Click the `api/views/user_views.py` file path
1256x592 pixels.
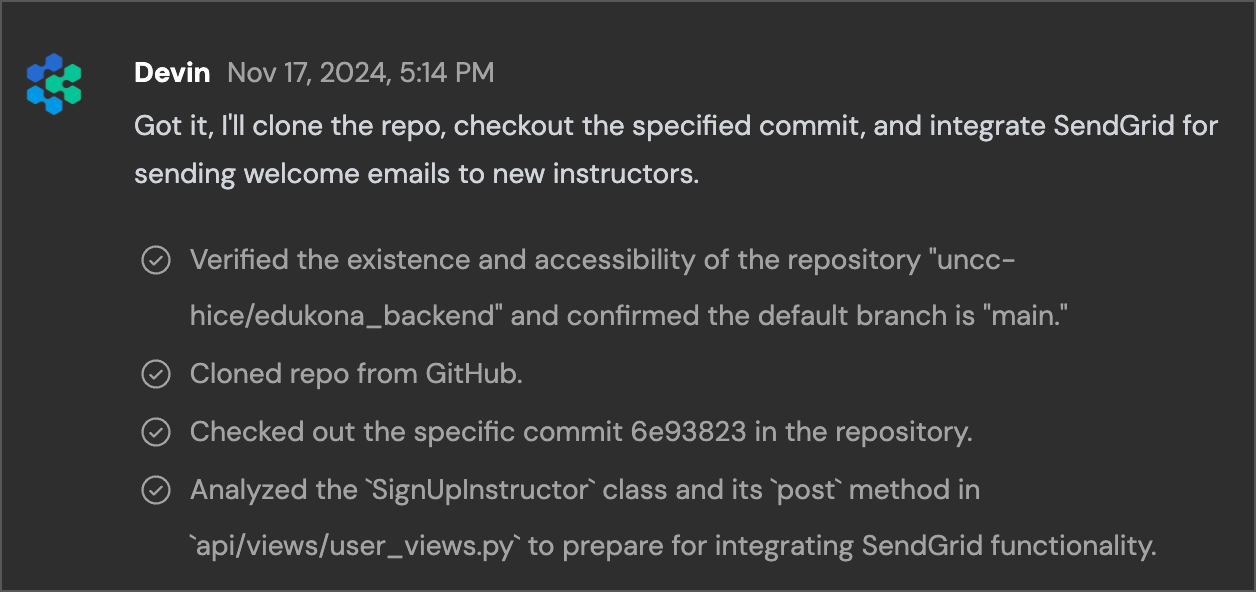click(x=355, y=548)
